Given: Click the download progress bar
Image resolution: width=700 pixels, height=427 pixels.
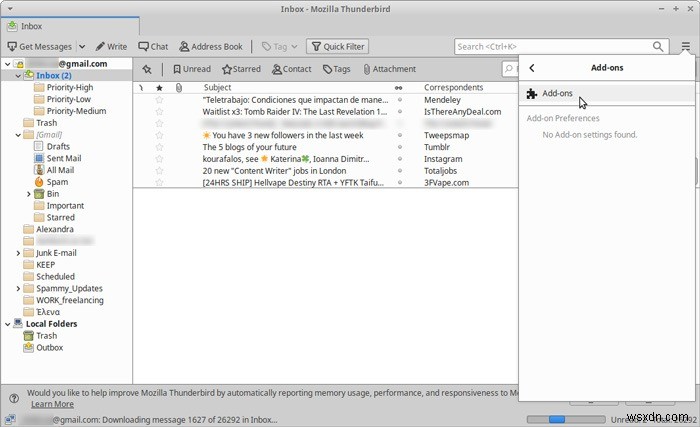Looking at the screenshot, I should (566, 419).
